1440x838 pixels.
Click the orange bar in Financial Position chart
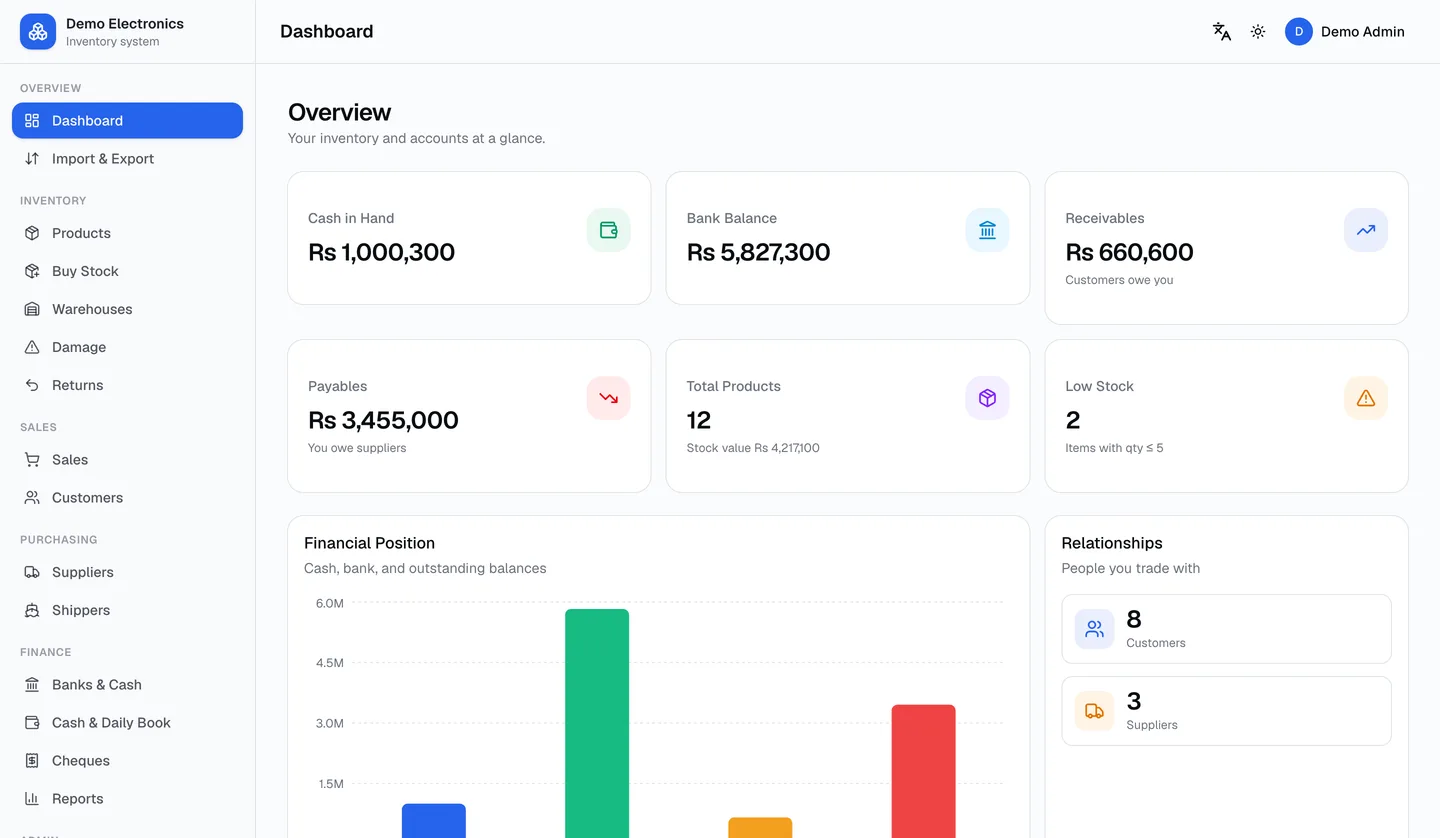pyautogui.click(x=760, y=828)
